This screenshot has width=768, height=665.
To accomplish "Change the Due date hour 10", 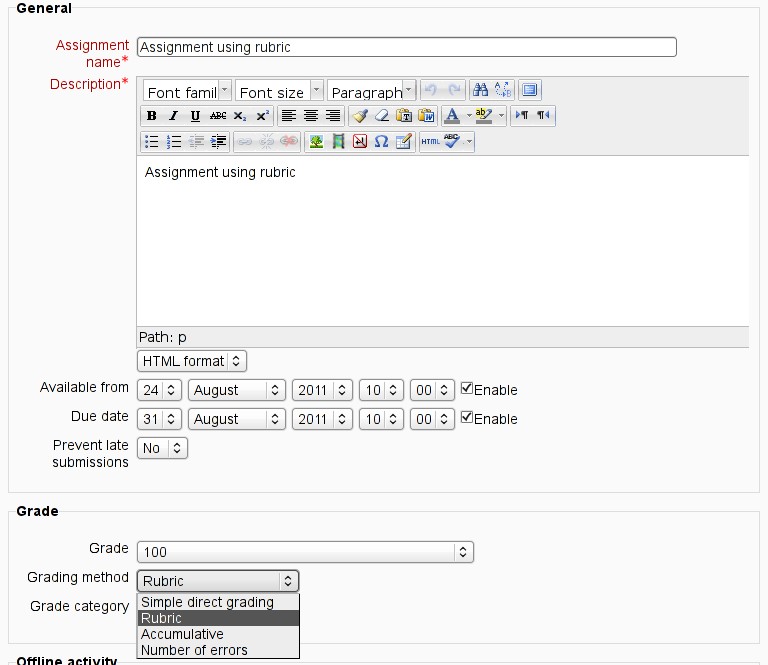I will 381,419.
